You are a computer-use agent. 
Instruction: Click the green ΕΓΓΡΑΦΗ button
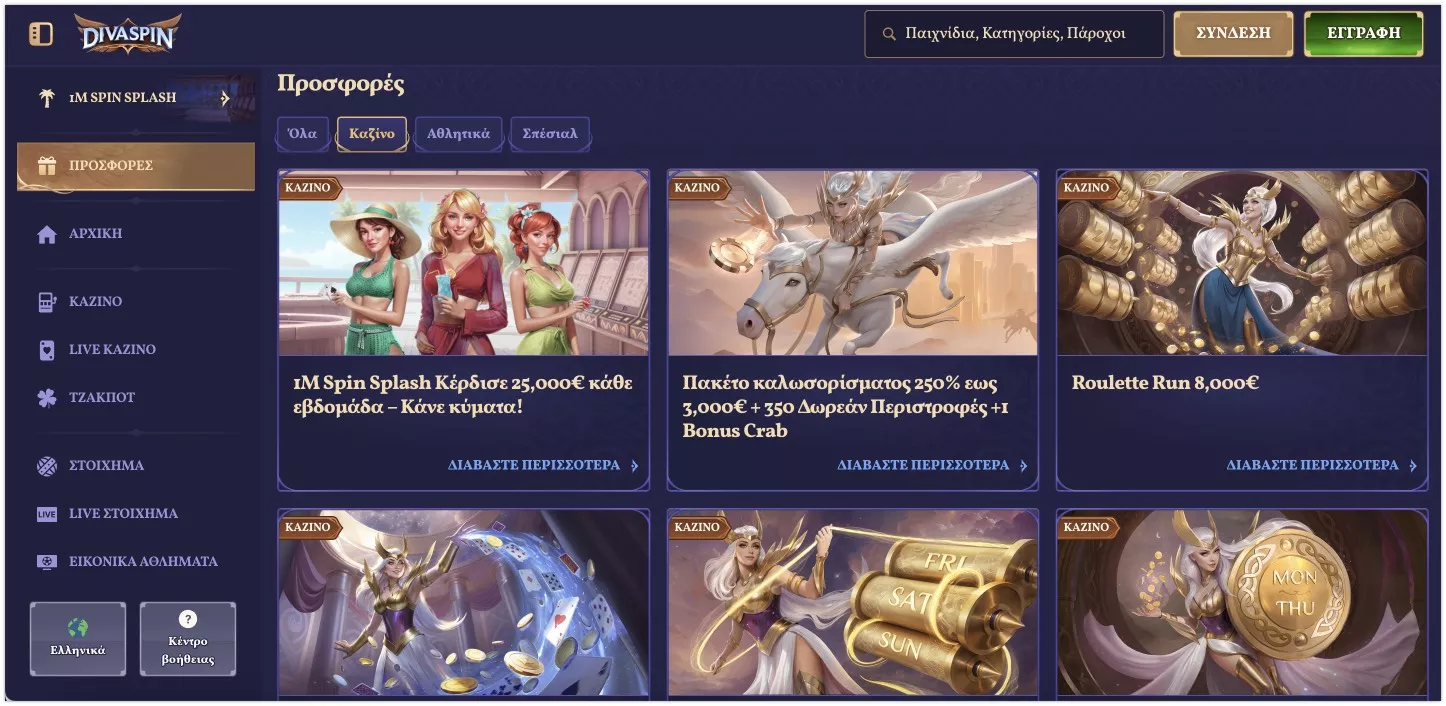(x=1363, y=34)
